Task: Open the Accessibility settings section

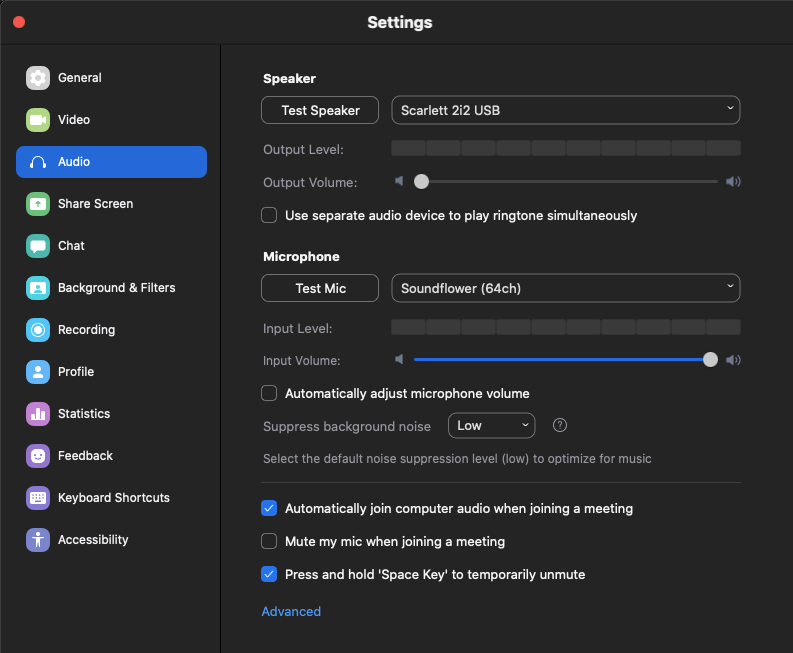Action: pos(93,540)
